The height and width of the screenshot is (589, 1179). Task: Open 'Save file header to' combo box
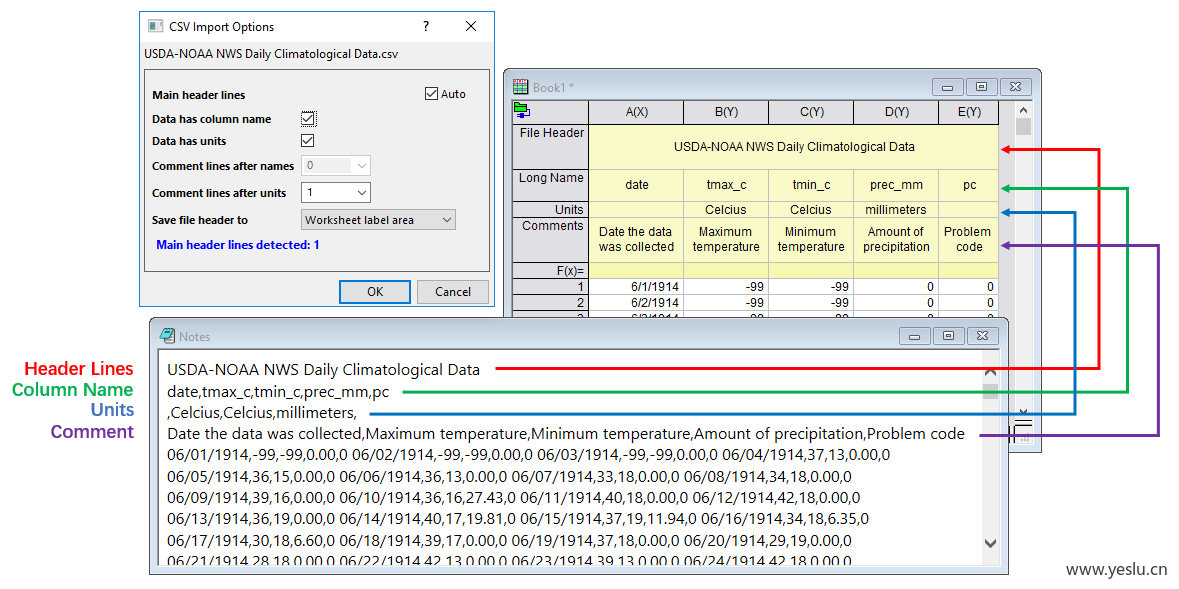pyautogui.click(x=377, y=220)
